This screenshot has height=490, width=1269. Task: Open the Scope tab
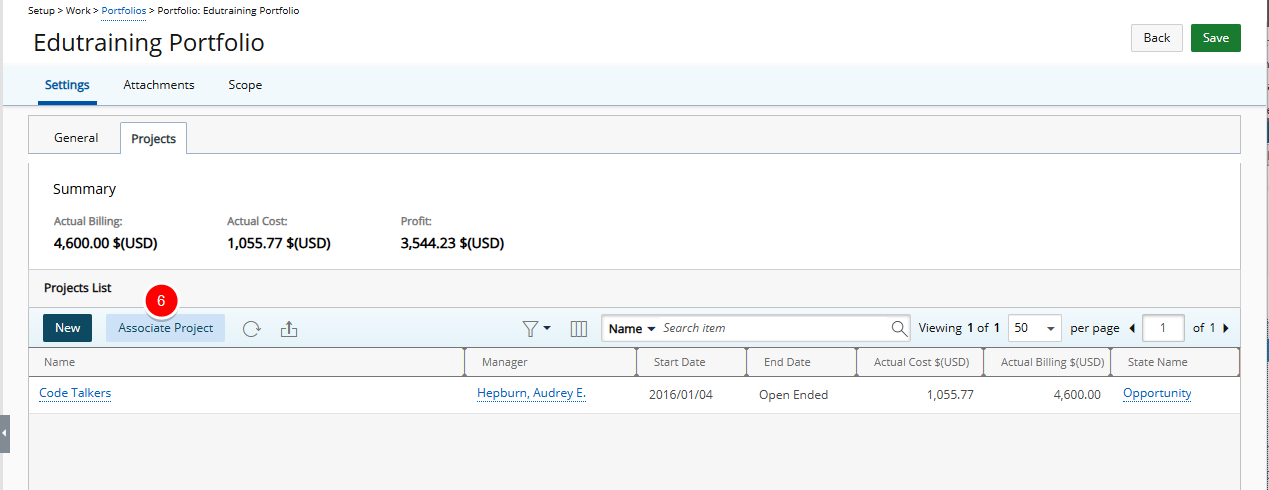click(245, 85)
